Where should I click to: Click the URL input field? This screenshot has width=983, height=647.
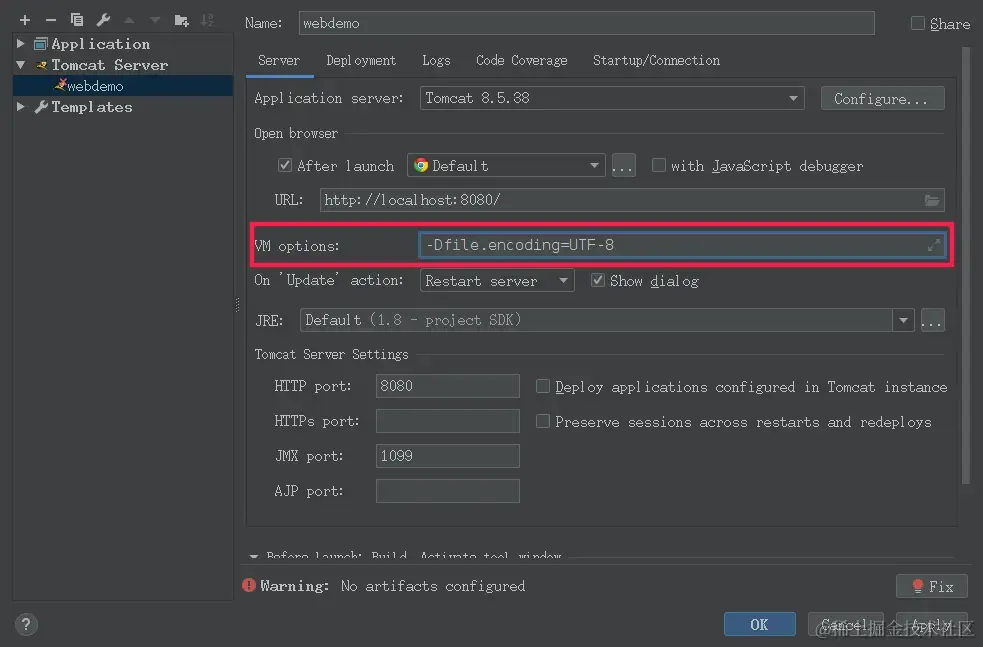click(x=631, y=200)
